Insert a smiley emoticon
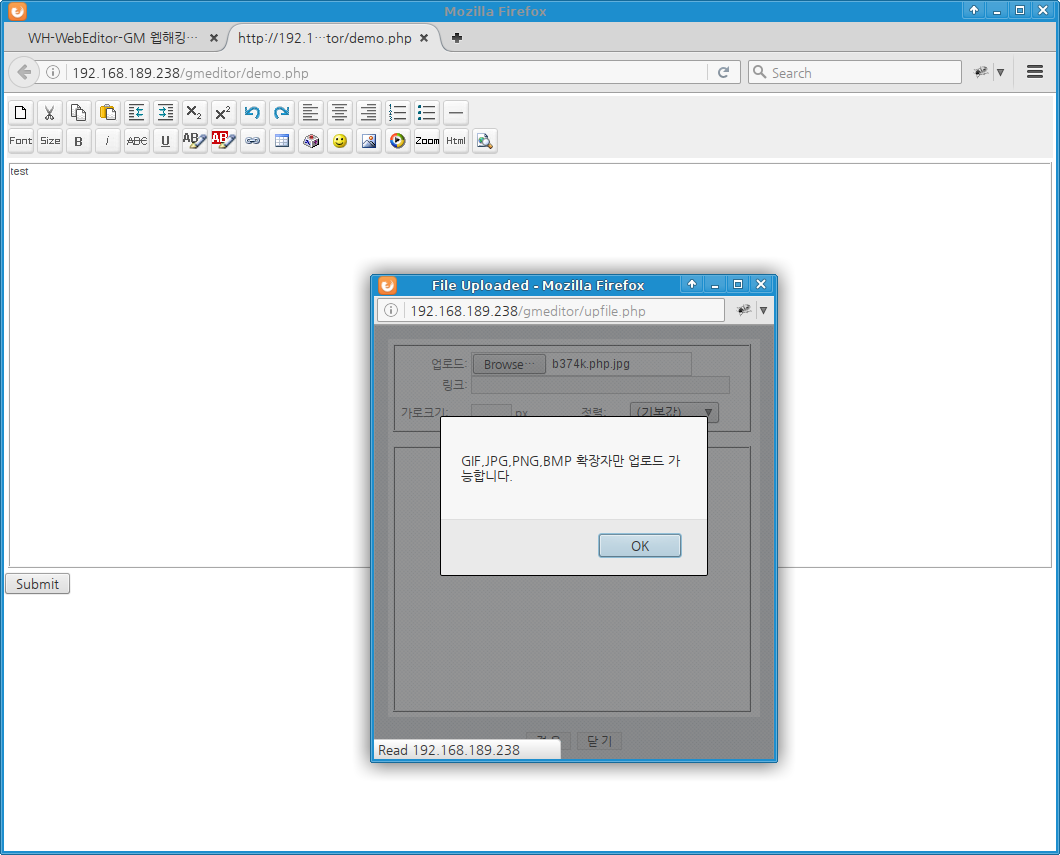 (340, 141)
